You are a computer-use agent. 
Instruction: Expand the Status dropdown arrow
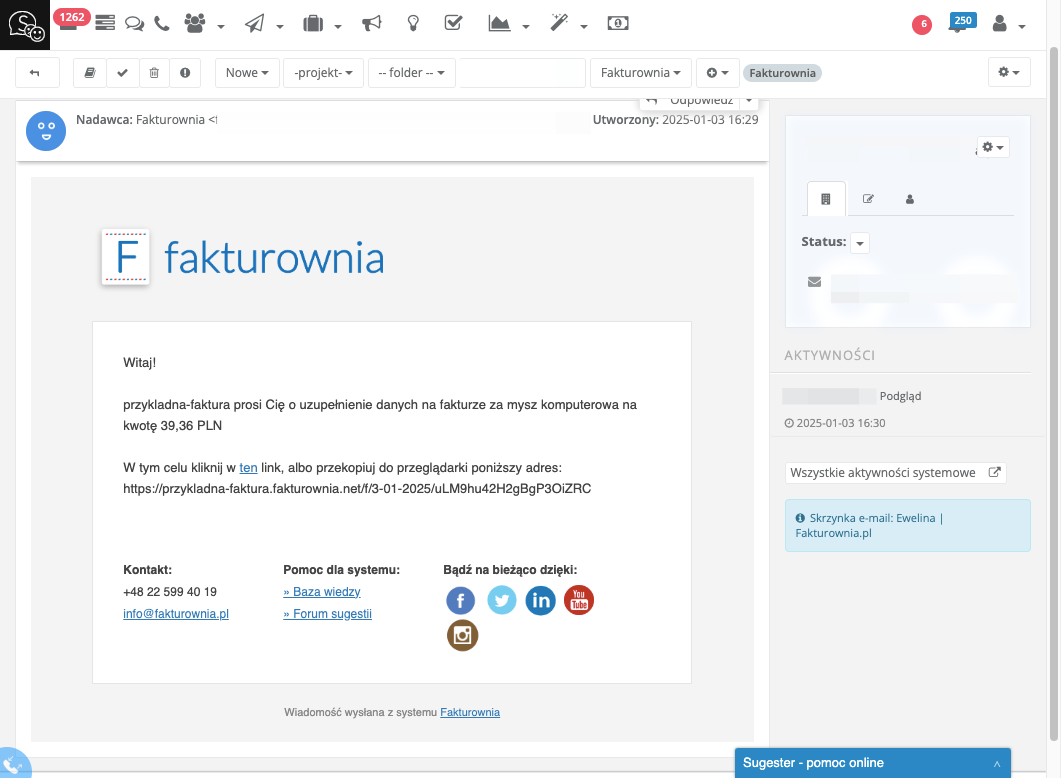coord(859,243)
